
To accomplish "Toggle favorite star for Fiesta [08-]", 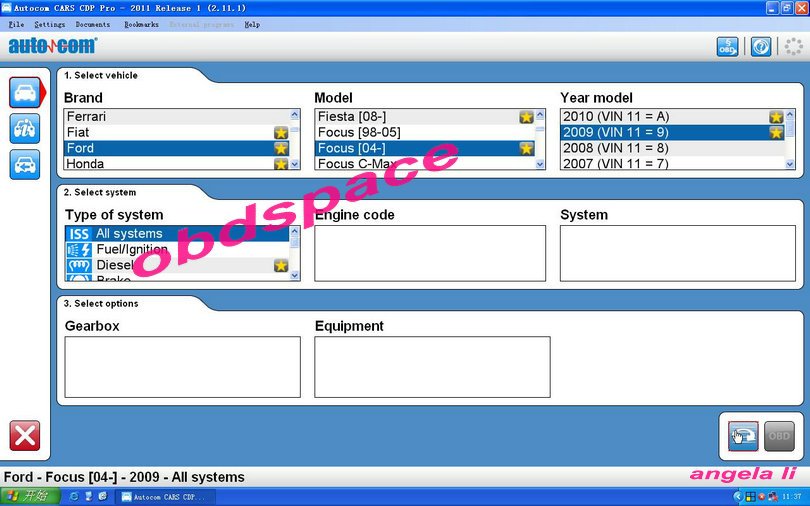I will (526, 117).
